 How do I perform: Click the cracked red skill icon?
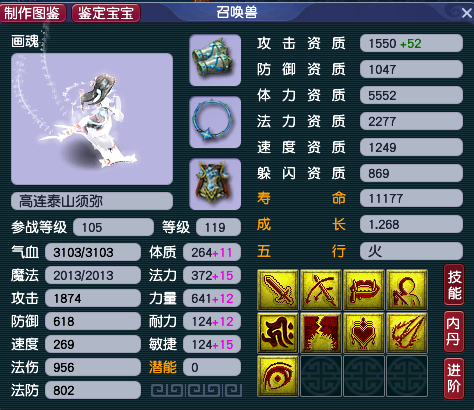point(321,333)
